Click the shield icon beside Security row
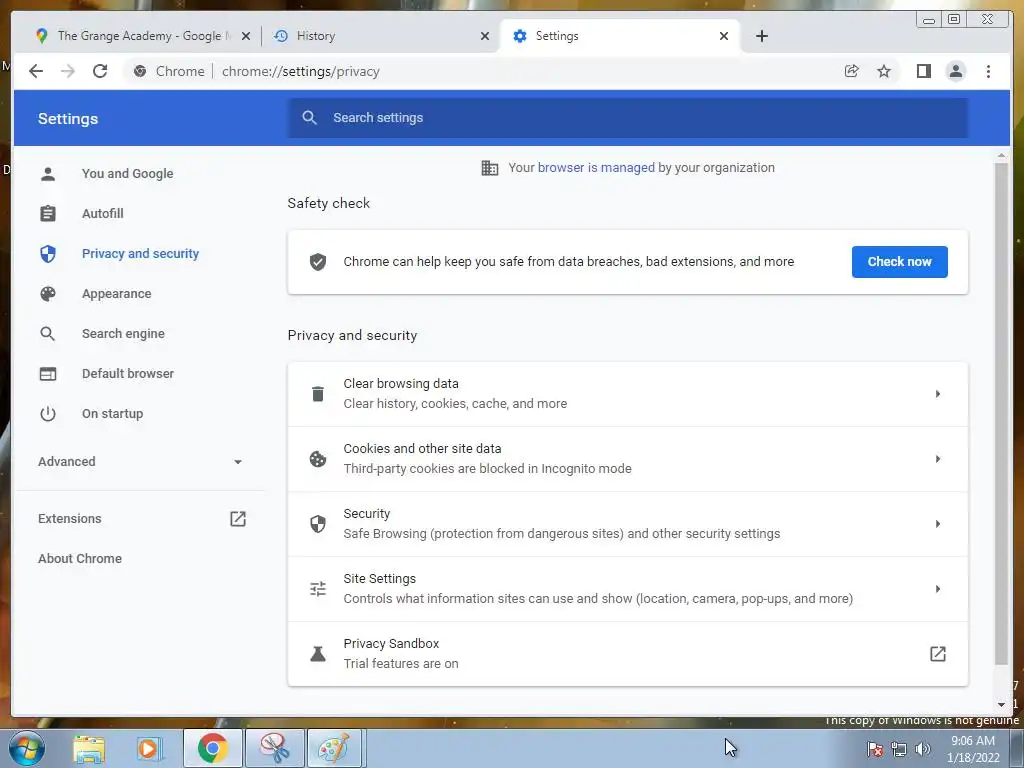 click(318, 524)
